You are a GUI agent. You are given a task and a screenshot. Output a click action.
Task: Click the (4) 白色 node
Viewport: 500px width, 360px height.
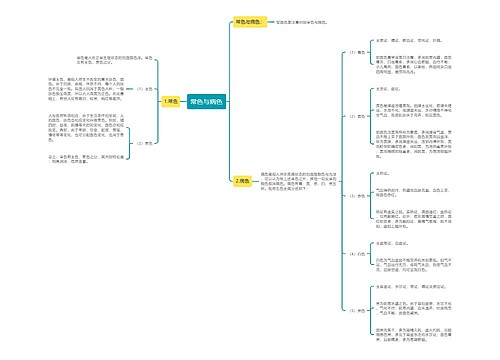click(357, 254)
